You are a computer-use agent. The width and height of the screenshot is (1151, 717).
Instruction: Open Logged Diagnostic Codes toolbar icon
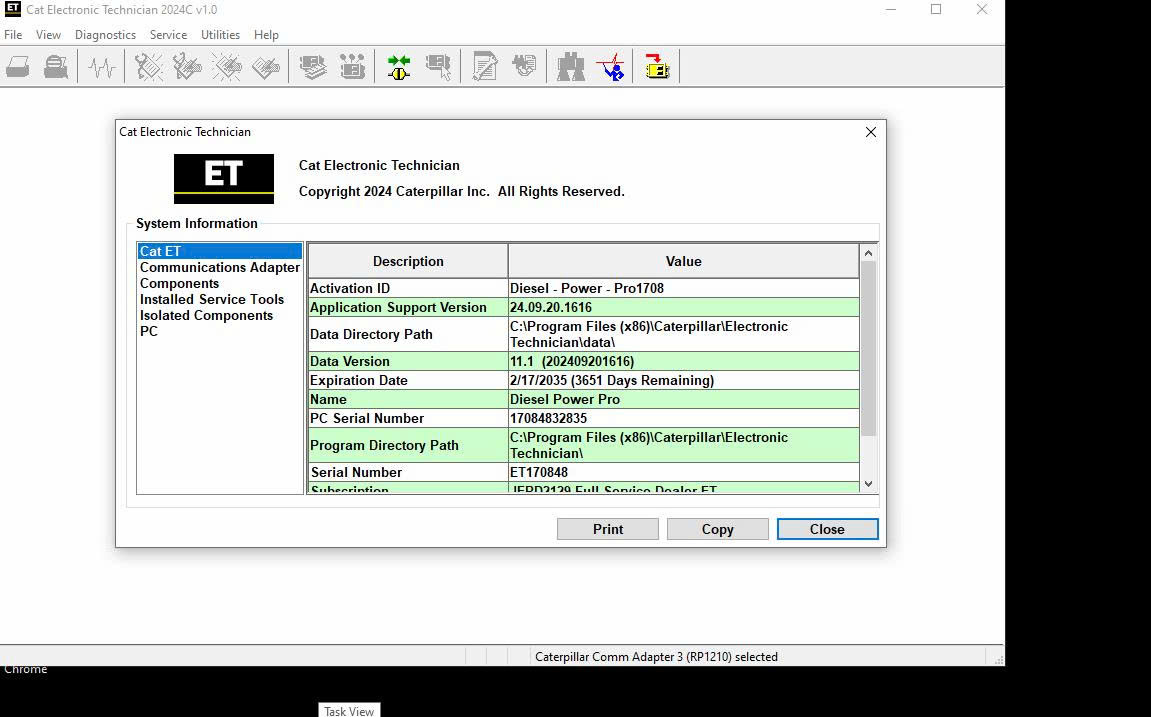click(x=187, y=67)
